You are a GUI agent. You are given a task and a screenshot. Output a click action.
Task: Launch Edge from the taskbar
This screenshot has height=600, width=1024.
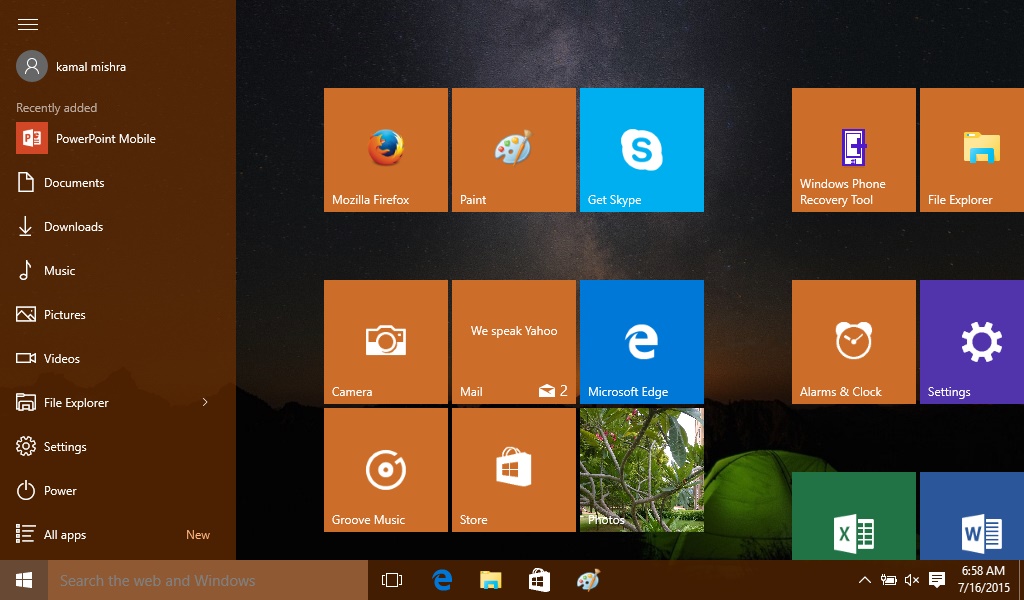(442, 580)
